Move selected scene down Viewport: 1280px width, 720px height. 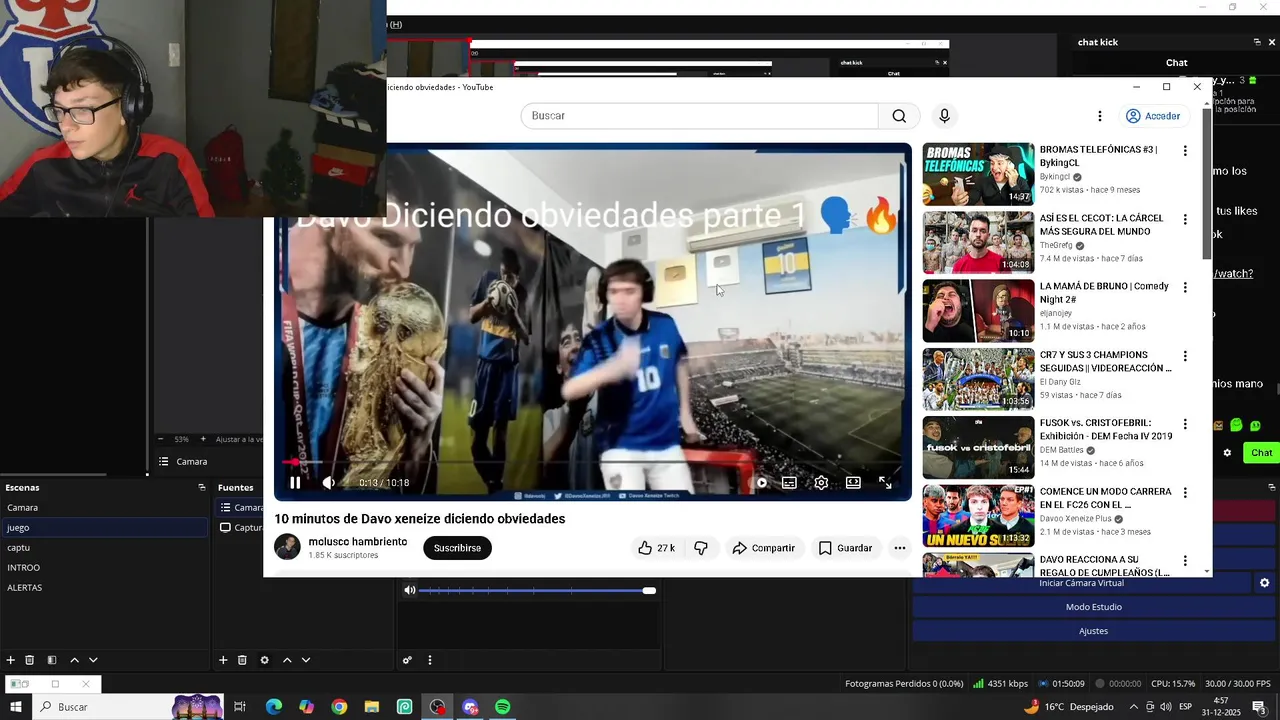[x=93, y=660]
